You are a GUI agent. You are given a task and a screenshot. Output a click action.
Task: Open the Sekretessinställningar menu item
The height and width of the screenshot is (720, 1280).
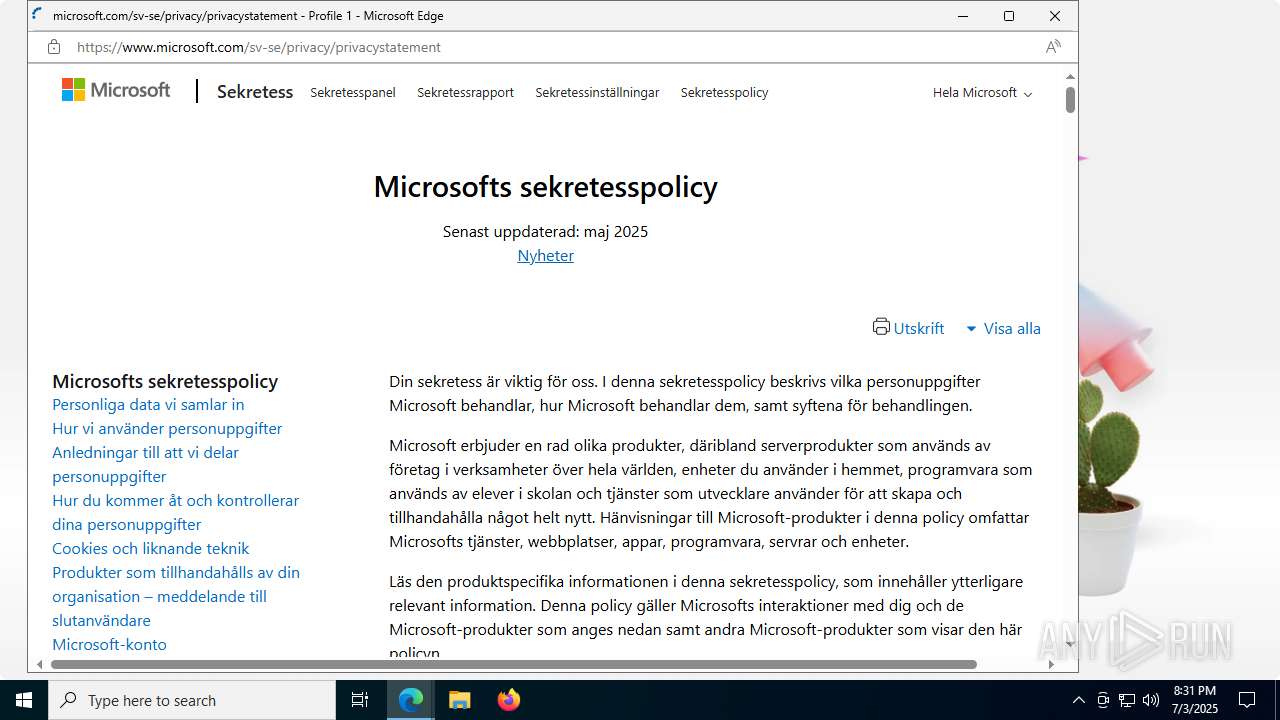[x=597, y=92]
